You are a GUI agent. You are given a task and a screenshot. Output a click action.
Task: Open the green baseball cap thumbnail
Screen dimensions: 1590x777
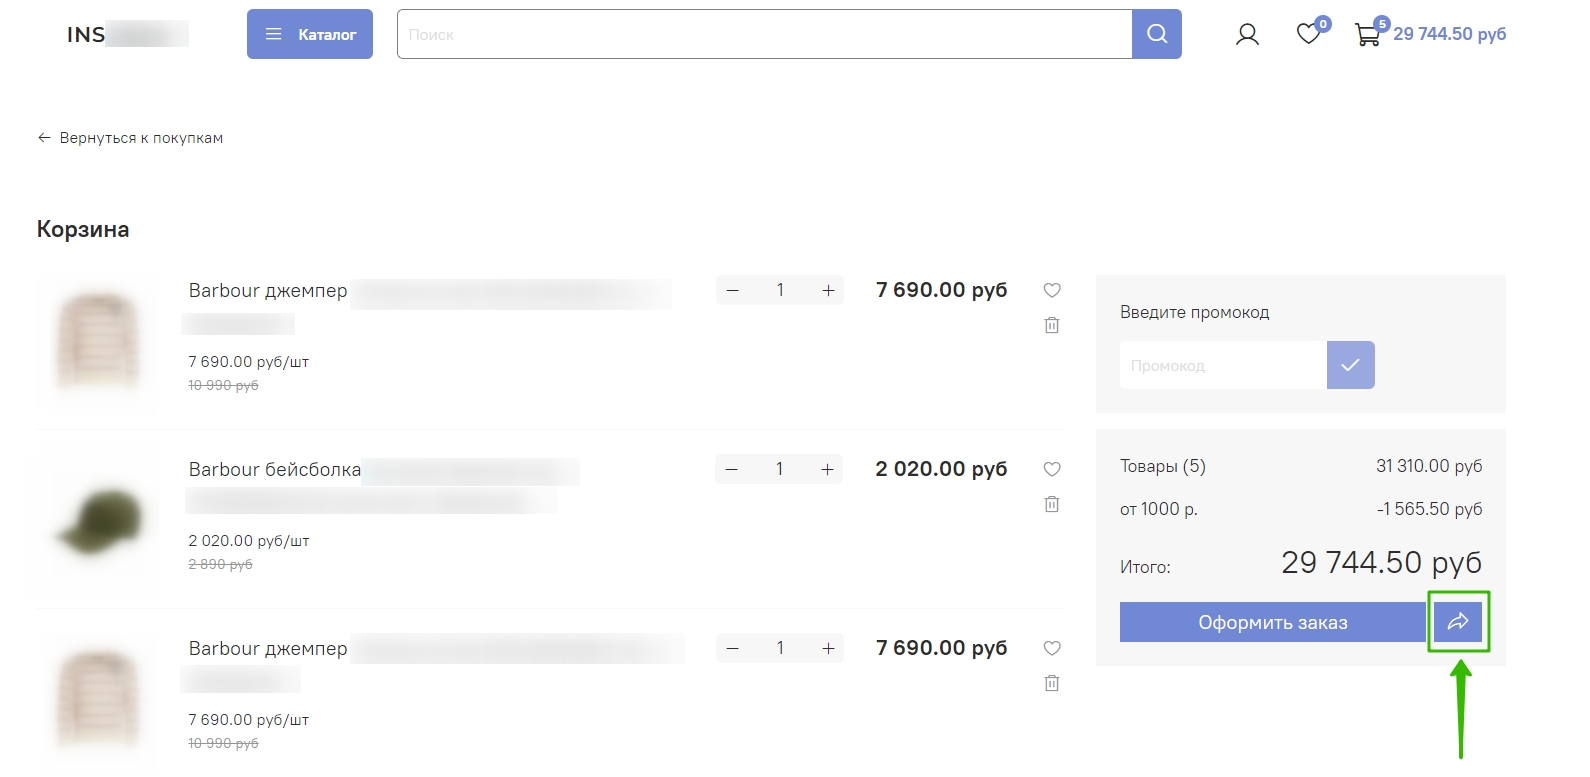[x=98, y=521]
